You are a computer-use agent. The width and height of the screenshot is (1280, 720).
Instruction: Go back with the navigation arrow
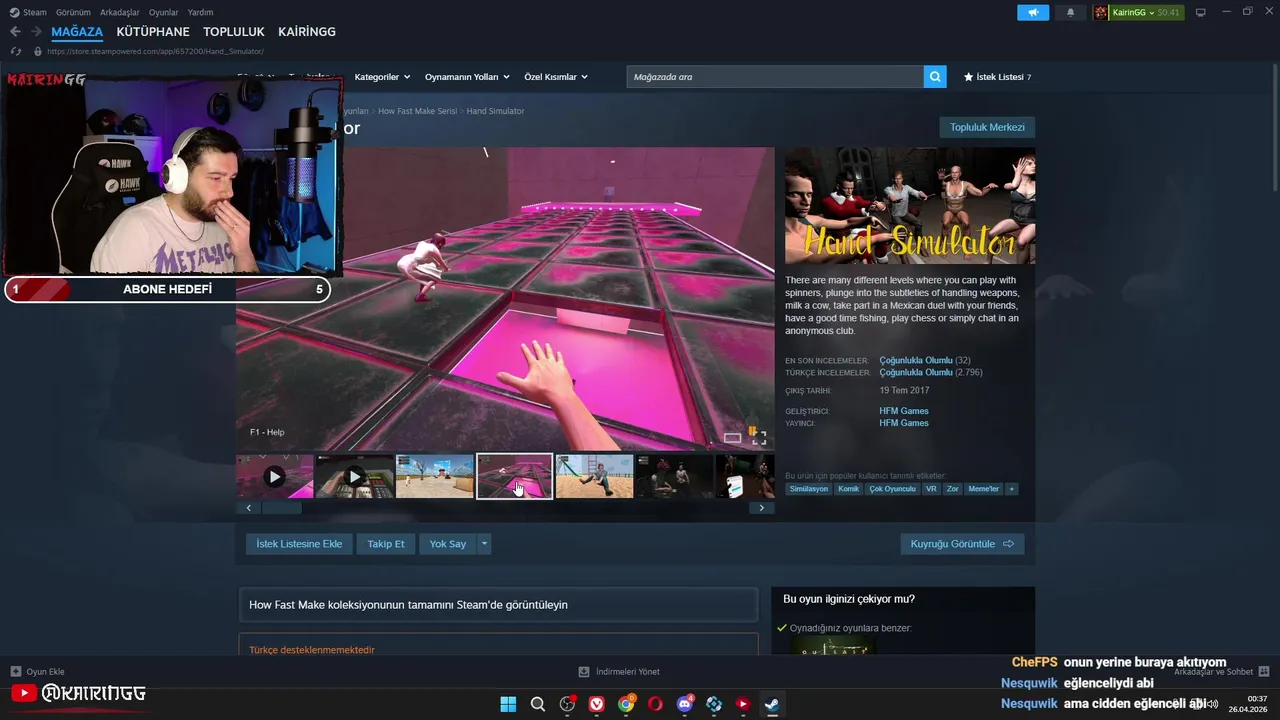pos(15,32)
